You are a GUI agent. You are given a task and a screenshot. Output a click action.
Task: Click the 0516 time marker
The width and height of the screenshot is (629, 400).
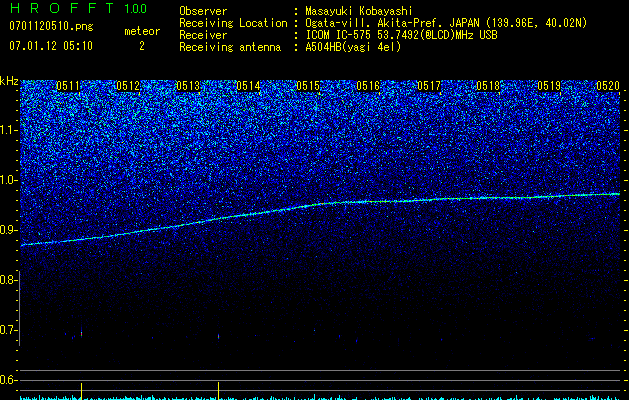(x=368, y=86)
